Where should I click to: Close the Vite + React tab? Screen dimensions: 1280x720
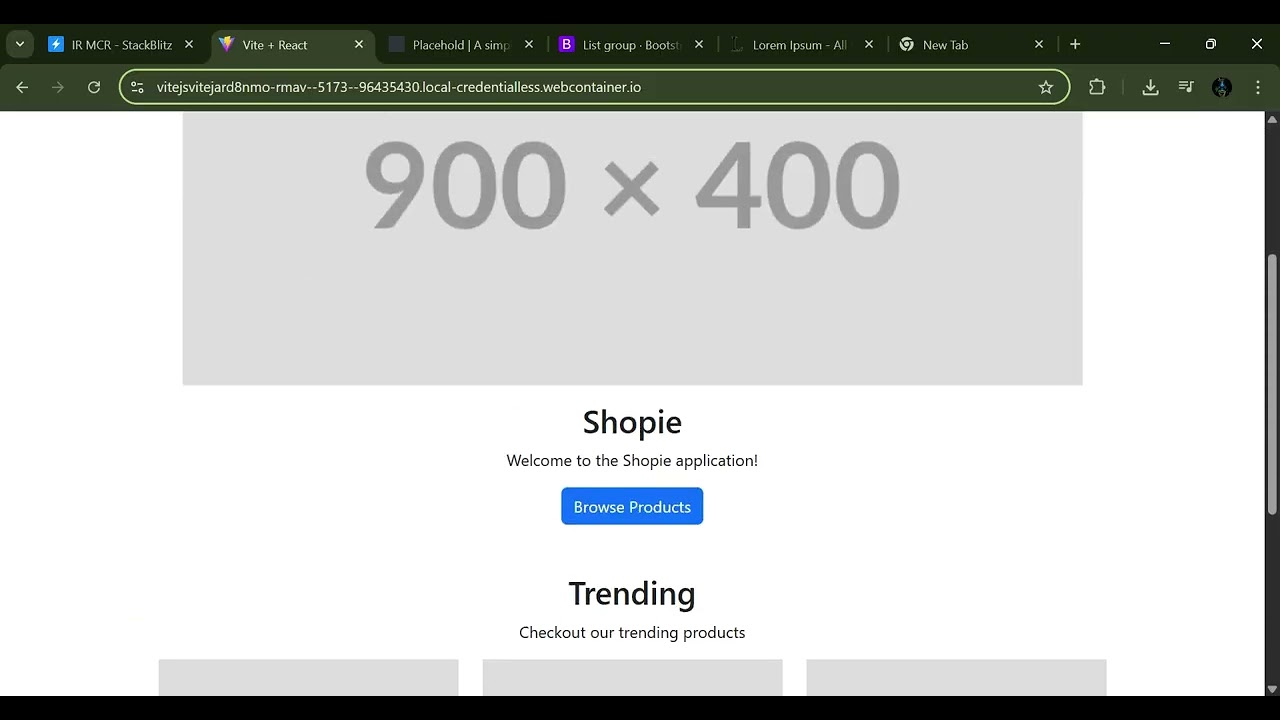tap(359, 45)
